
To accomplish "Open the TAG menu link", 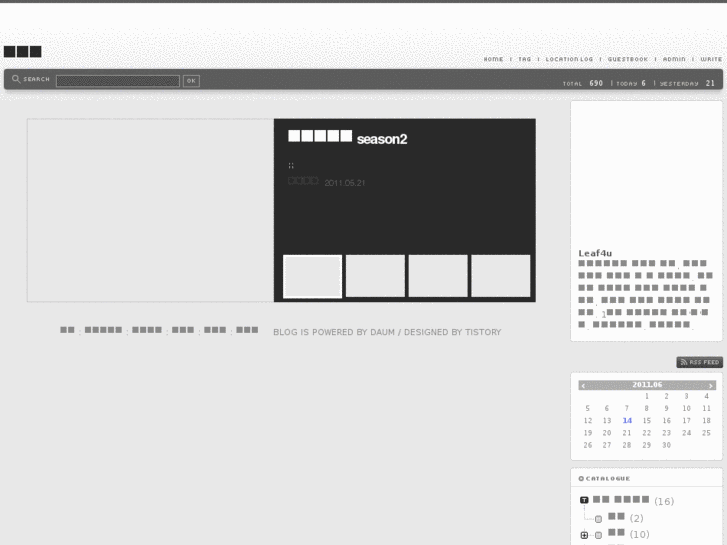I will (524, 59).
